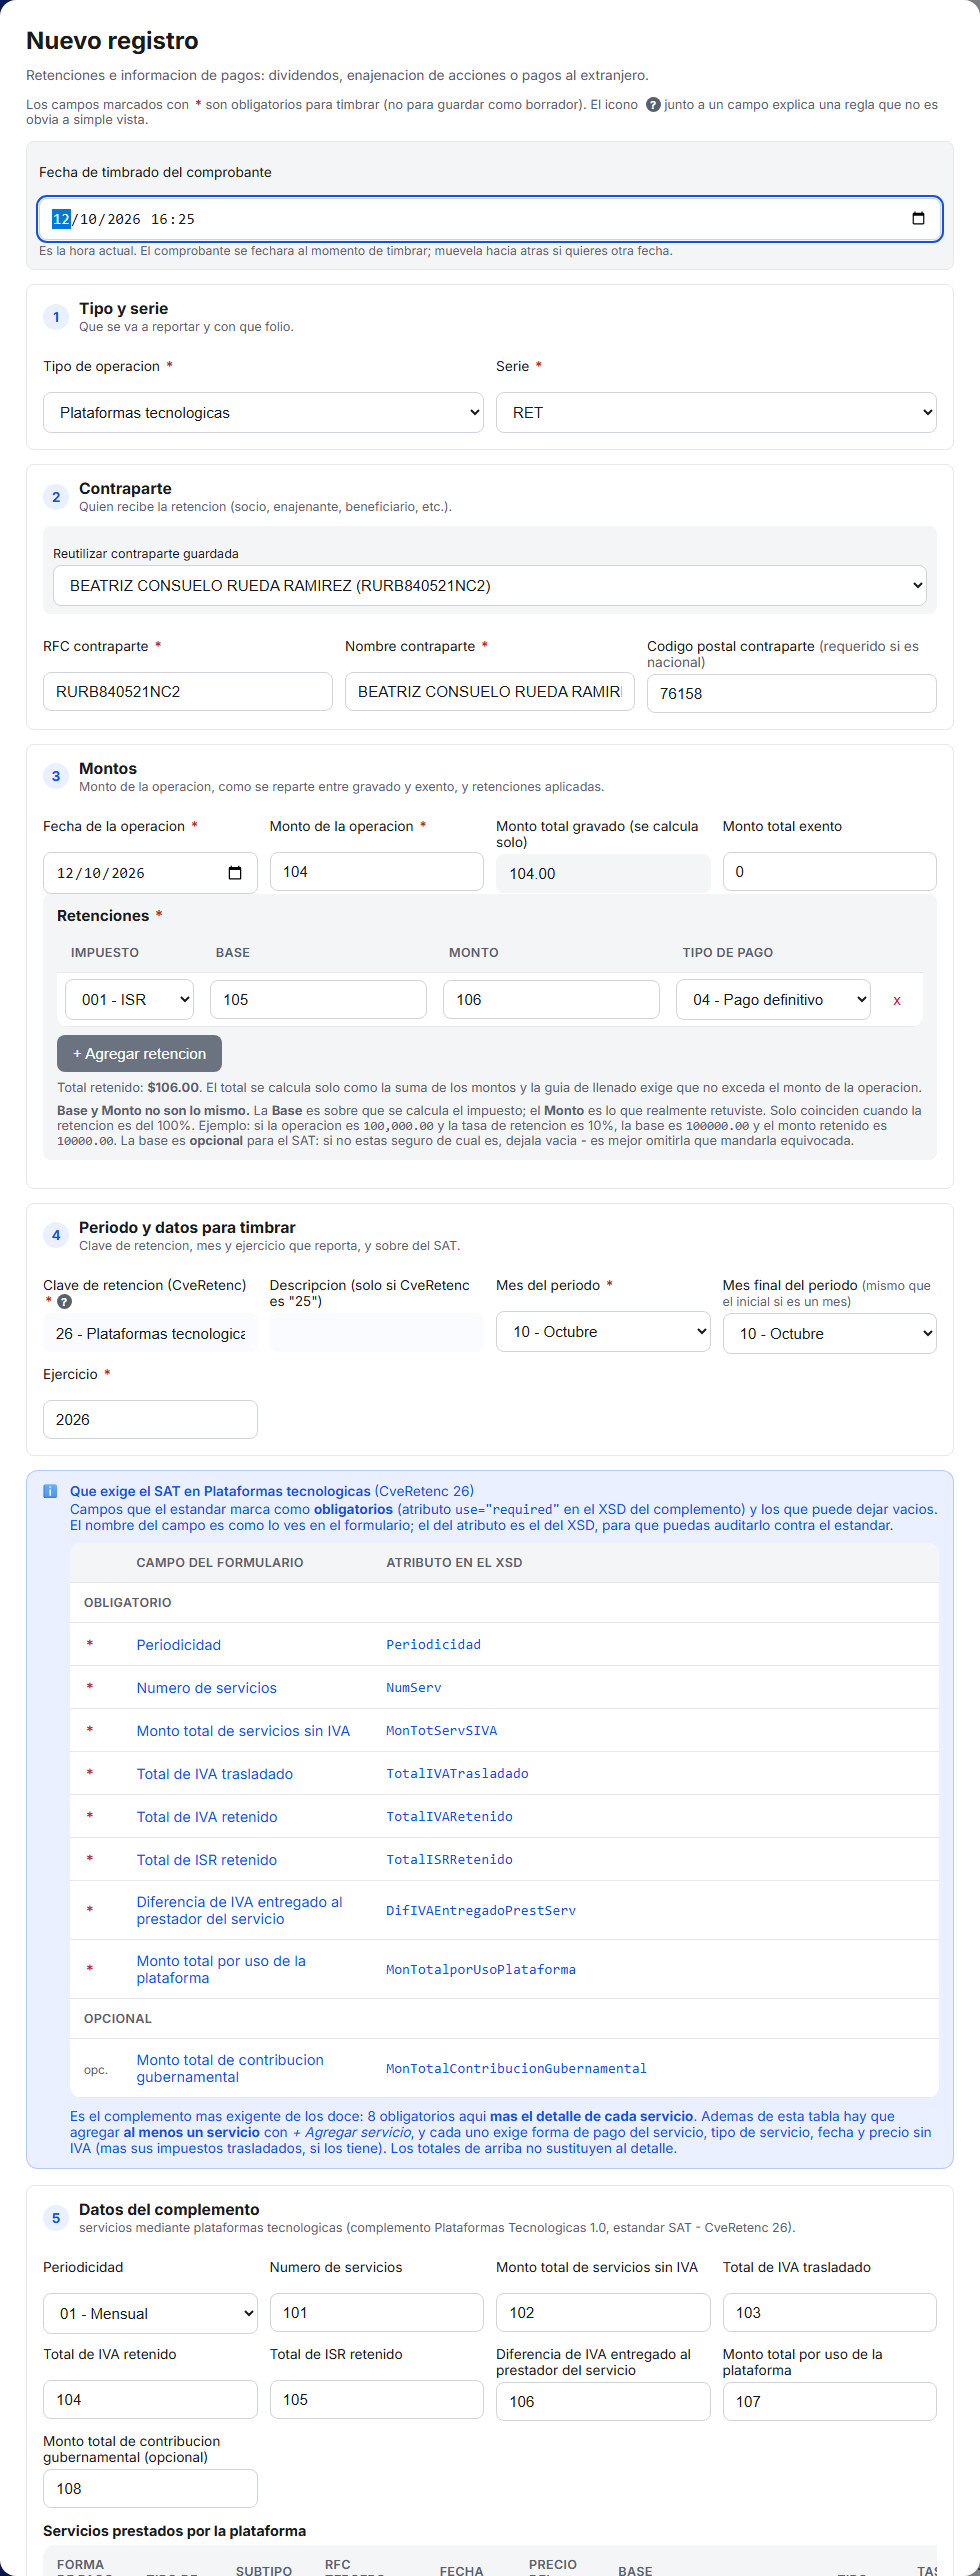This screenshot has width=980, height=2576.
Task: Click the Fecha de la operacion date text
Action: pos(101,874)
